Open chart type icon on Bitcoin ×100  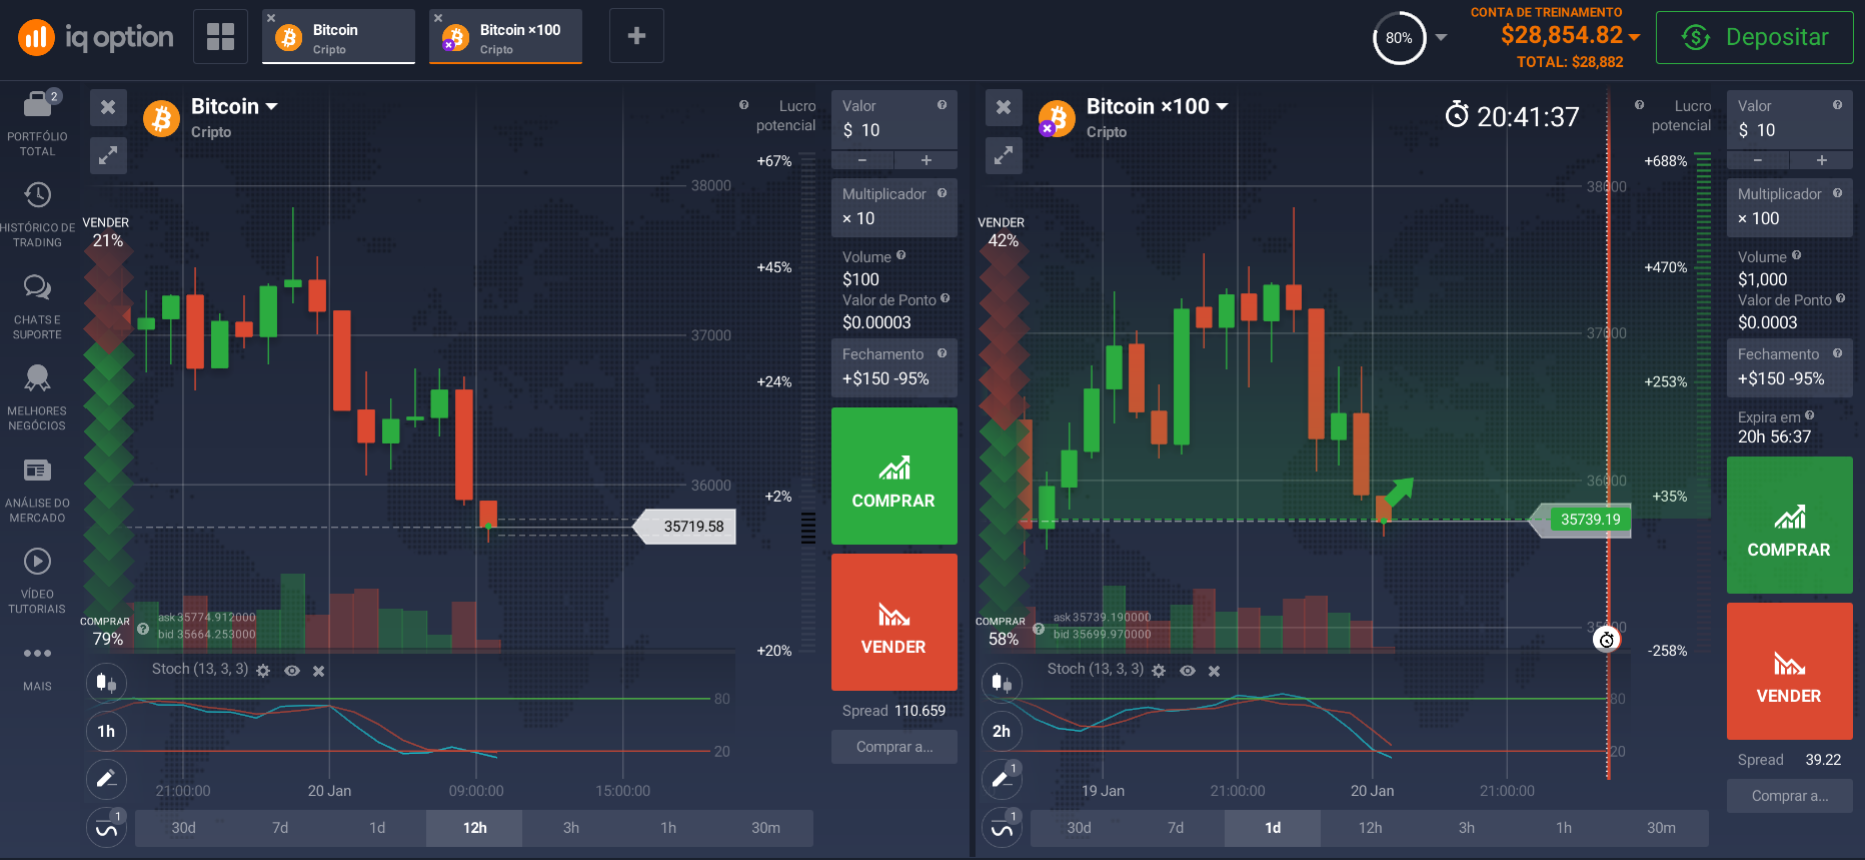(1001, 683)
